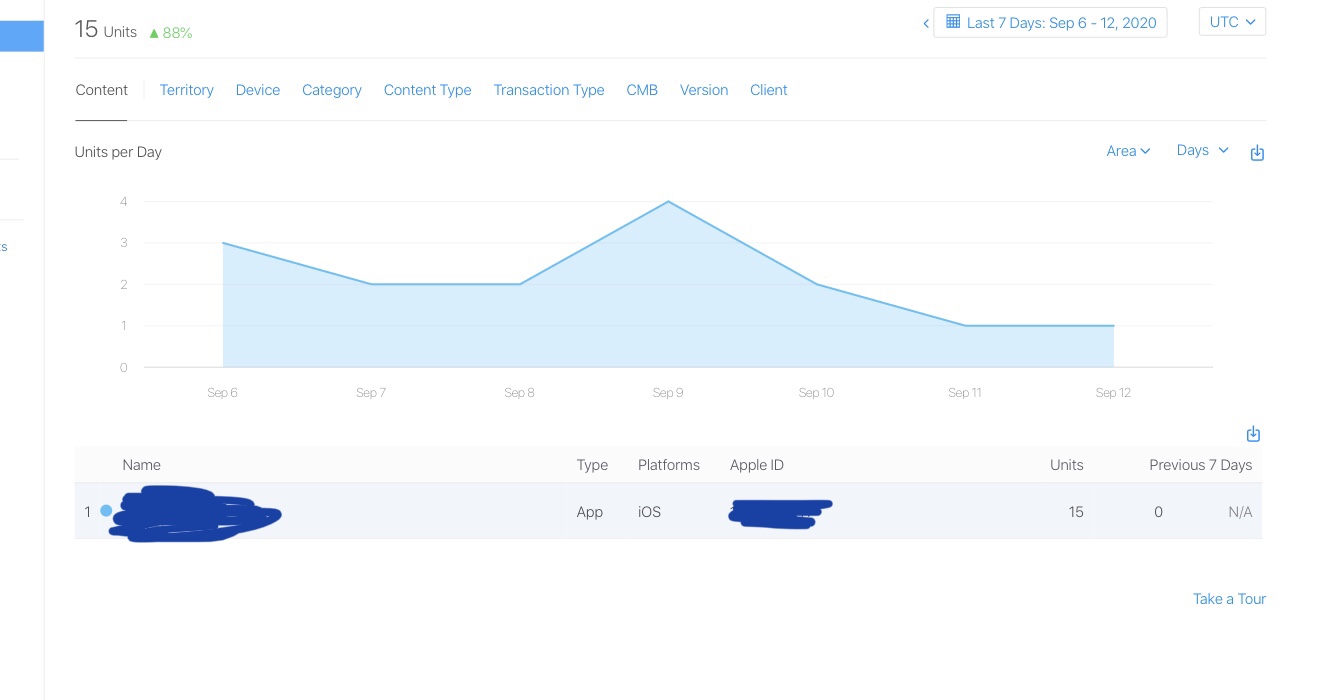Click the 0 previous period cell

pos(1158,512)
